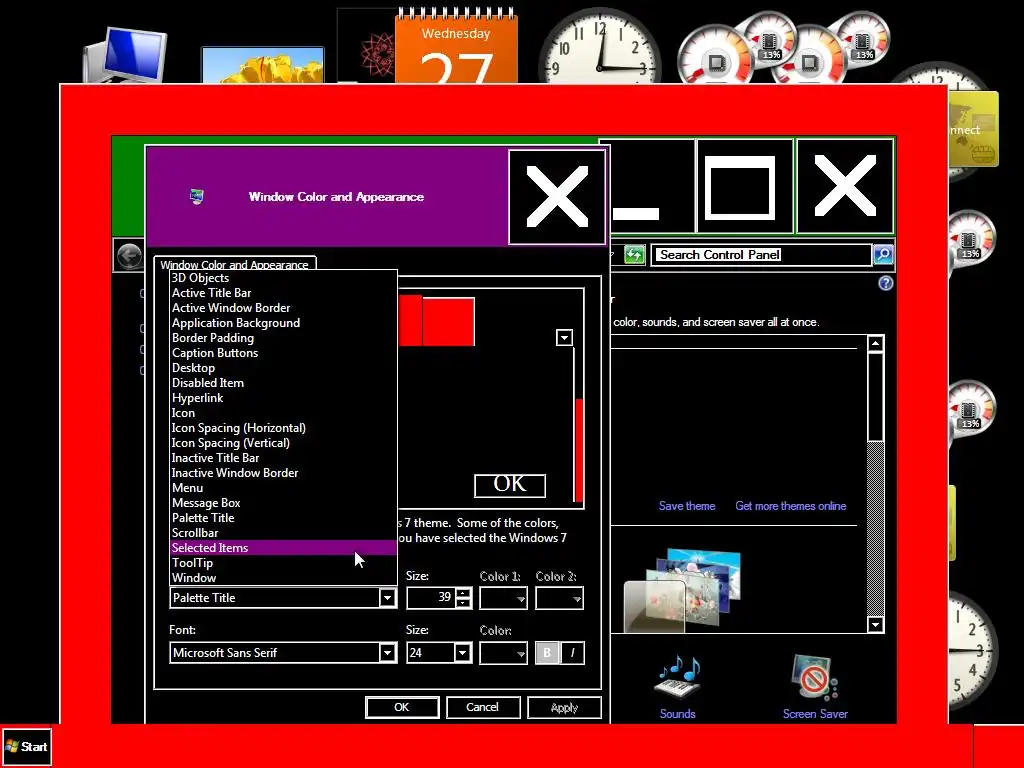The image size is (1024, 768).
Task: Pick Active Window Border option
Action: (x=283, y=308)
